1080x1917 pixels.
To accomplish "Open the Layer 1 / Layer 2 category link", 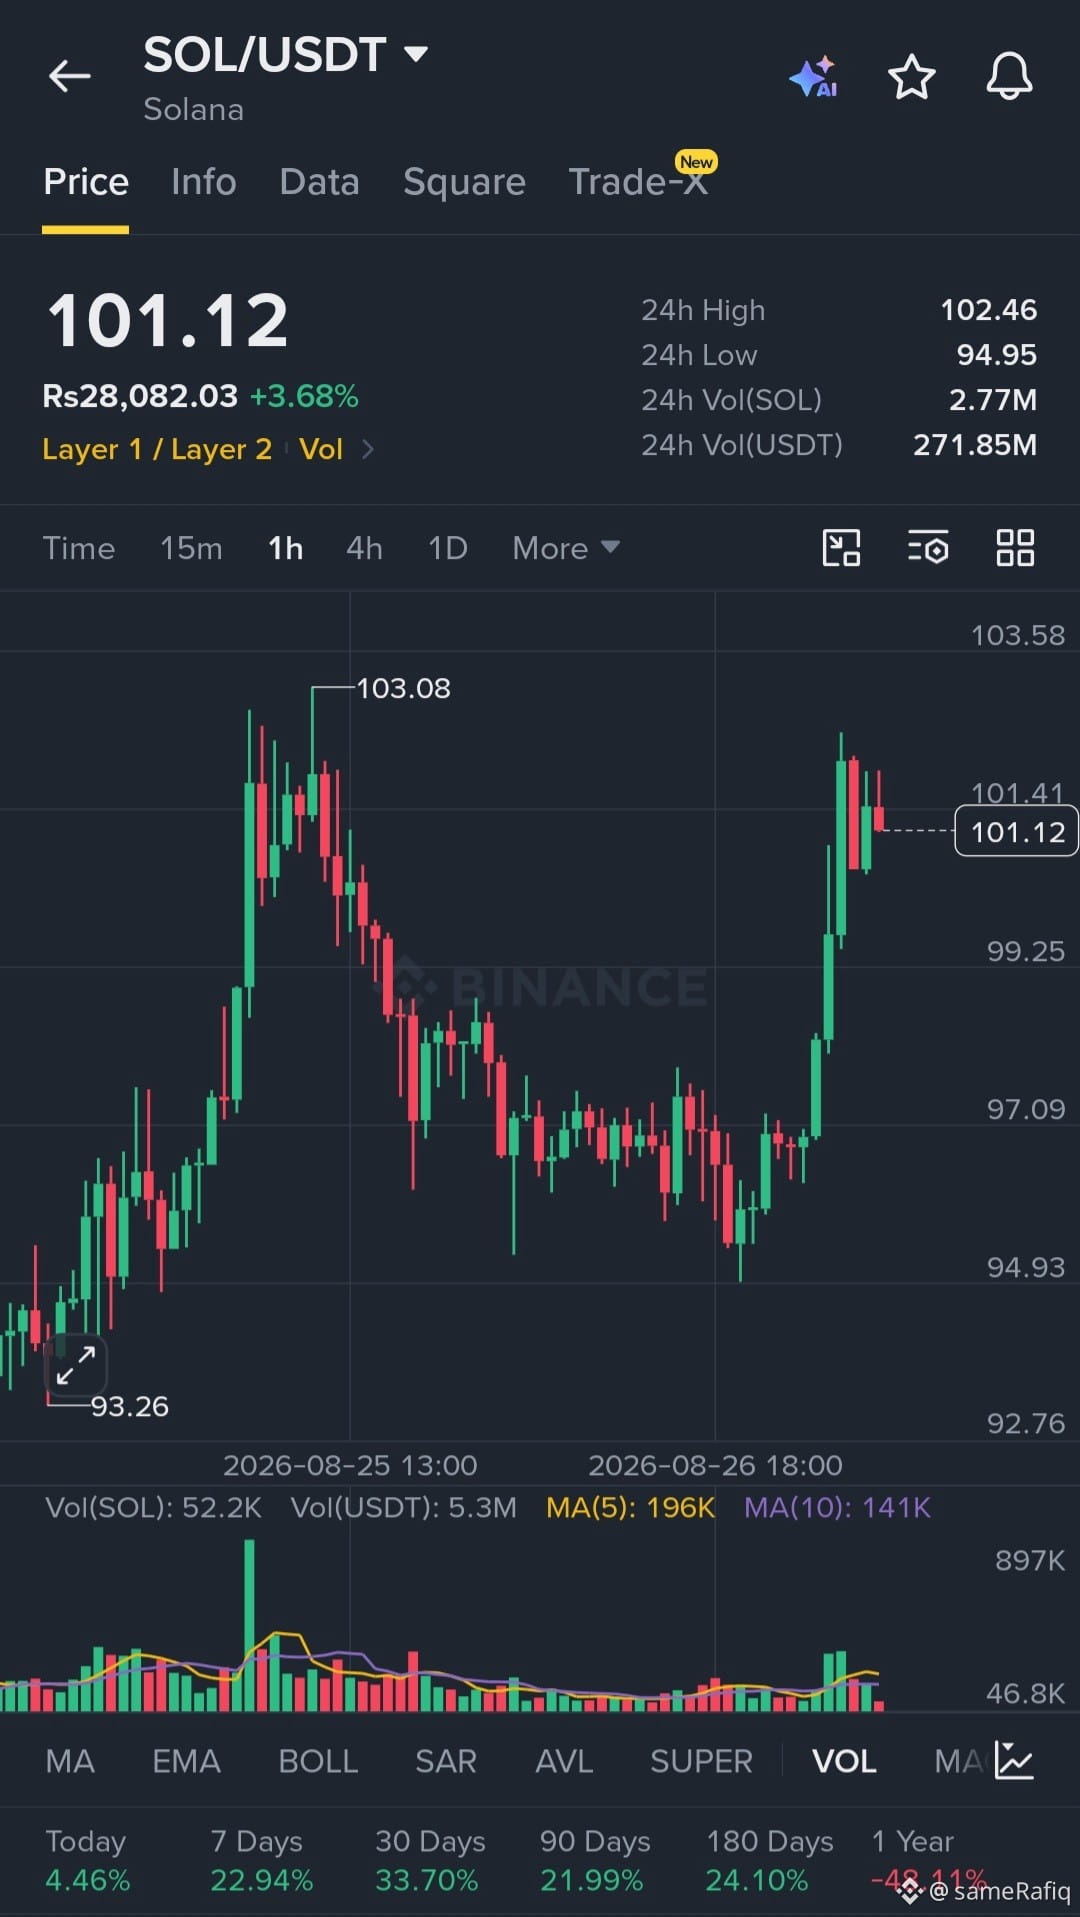I will tap(157, 449).
